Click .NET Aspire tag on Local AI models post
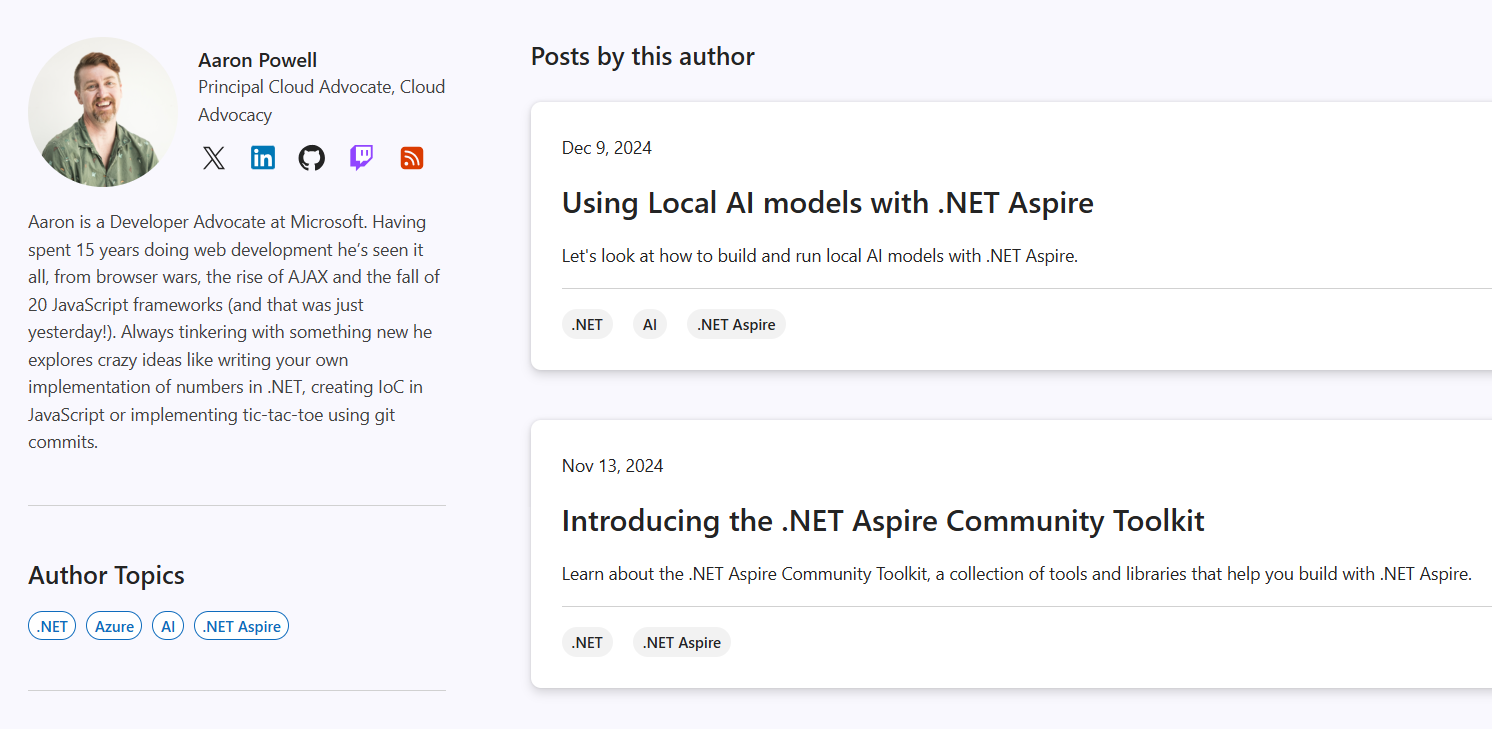Viewport: 1492px width, 729px height. tap(736, 324)
